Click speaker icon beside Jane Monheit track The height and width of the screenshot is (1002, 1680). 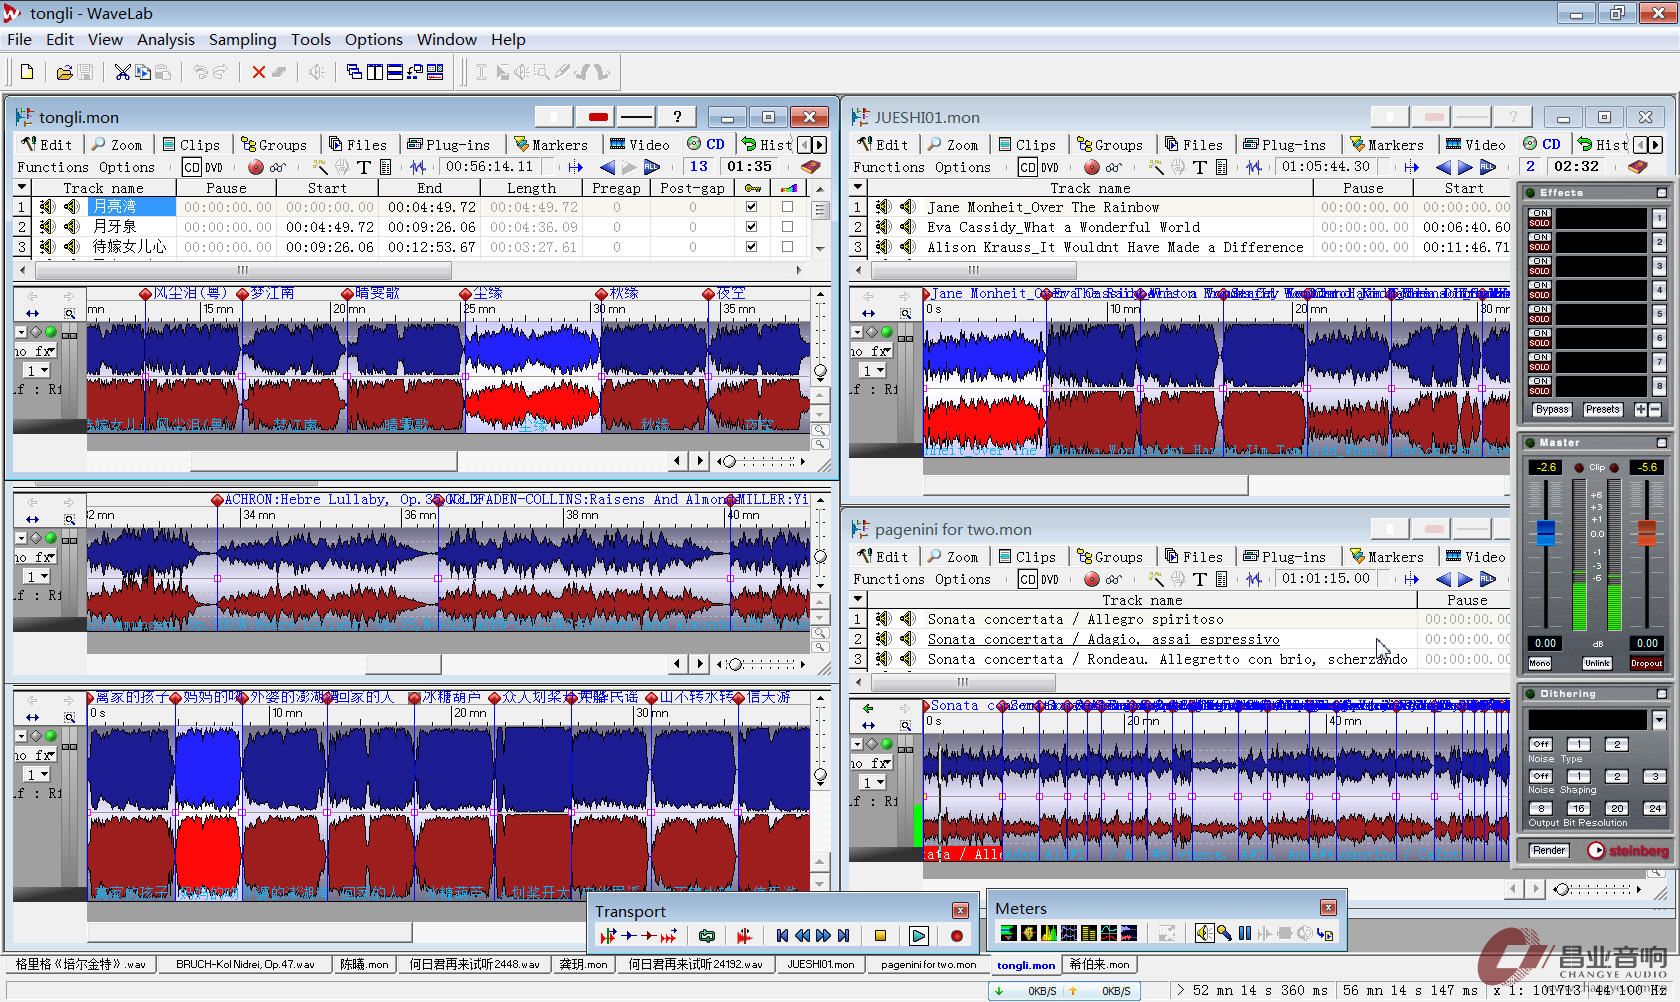(x=908, y=207)
